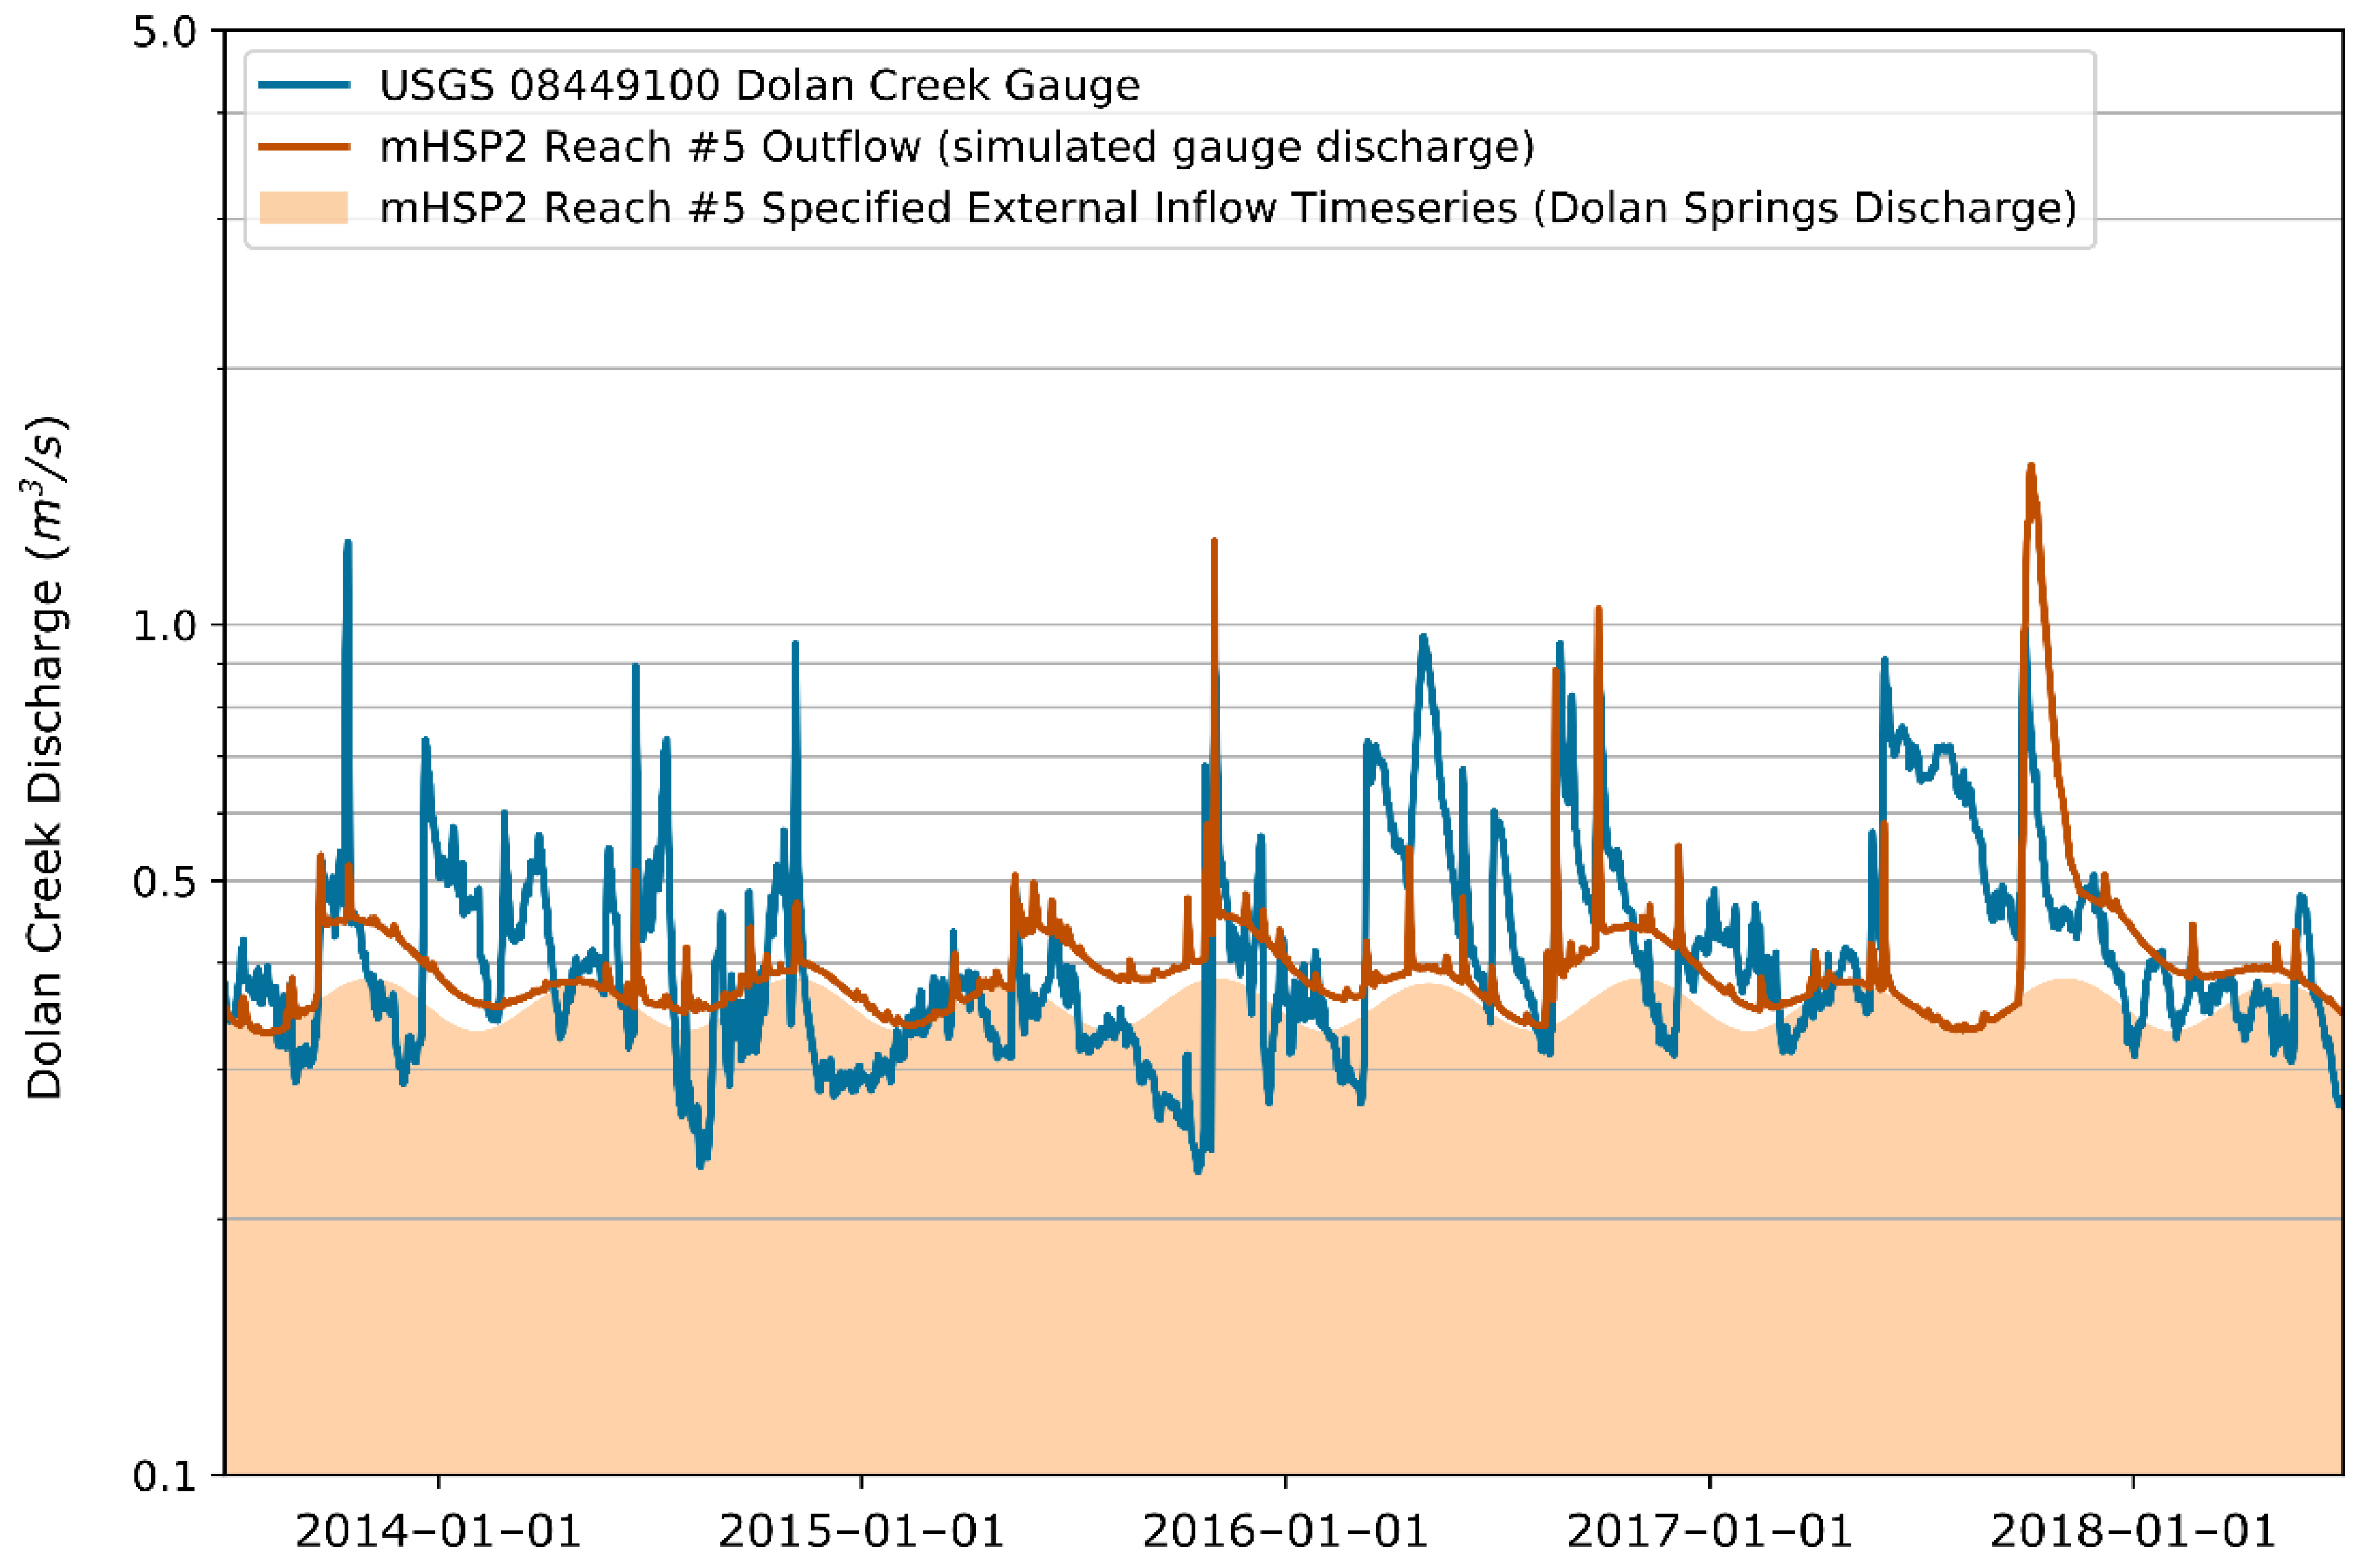The image size is (2362, 1568).
Task: Click the 2017-01-01 x-axis tick label
Action: 1709,1532
